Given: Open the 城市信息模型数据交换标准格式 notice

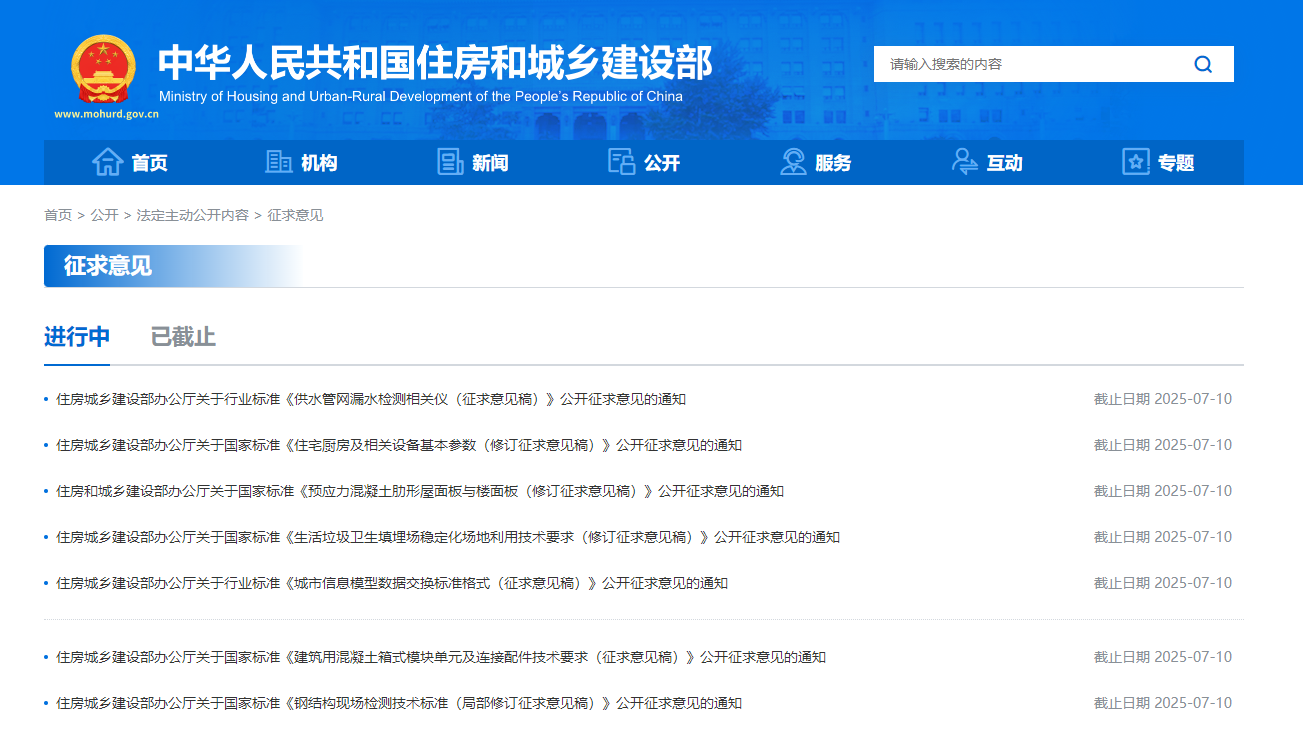Looking at the screenshot, I should point(392,583).
